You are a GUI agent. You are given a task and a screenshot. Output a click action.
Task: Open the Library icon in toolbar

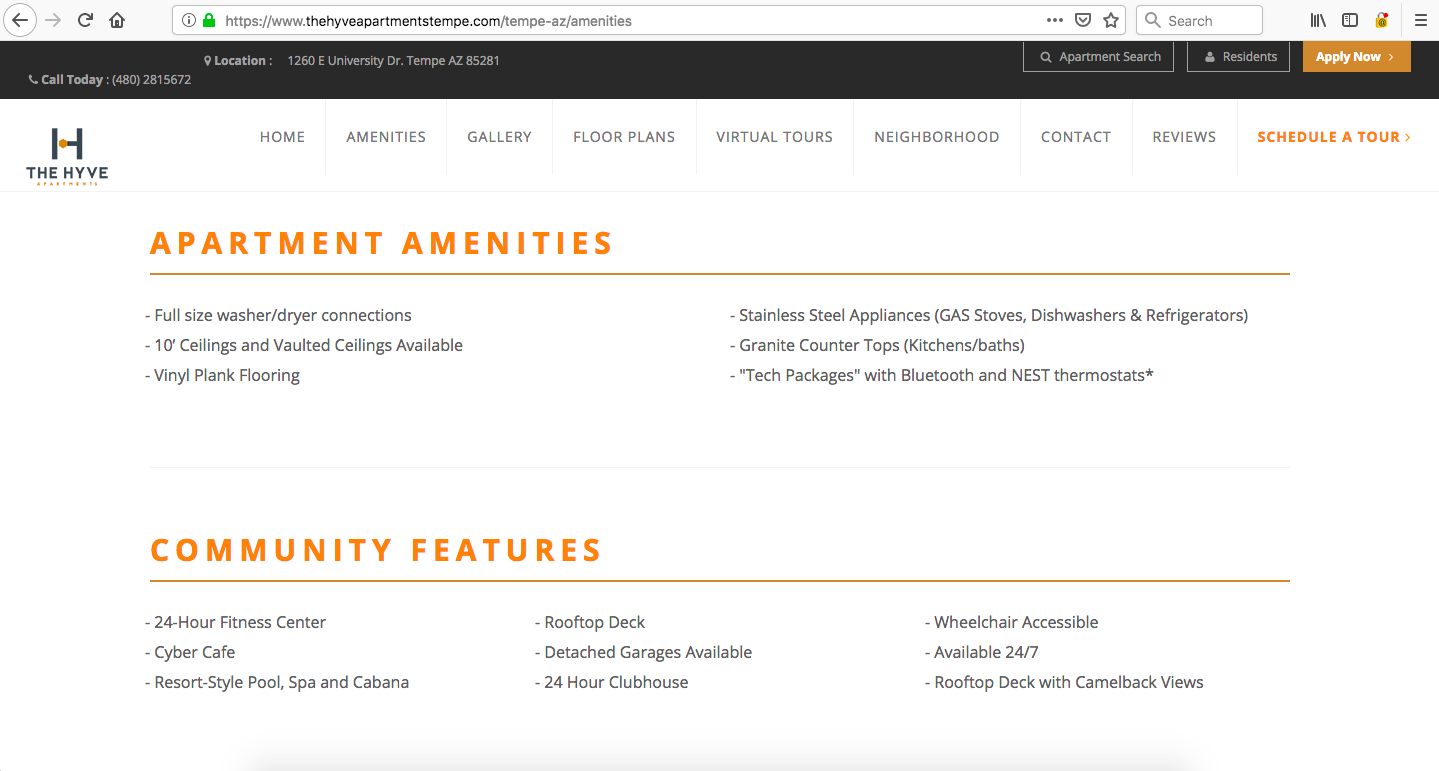tap(1318, 20)
